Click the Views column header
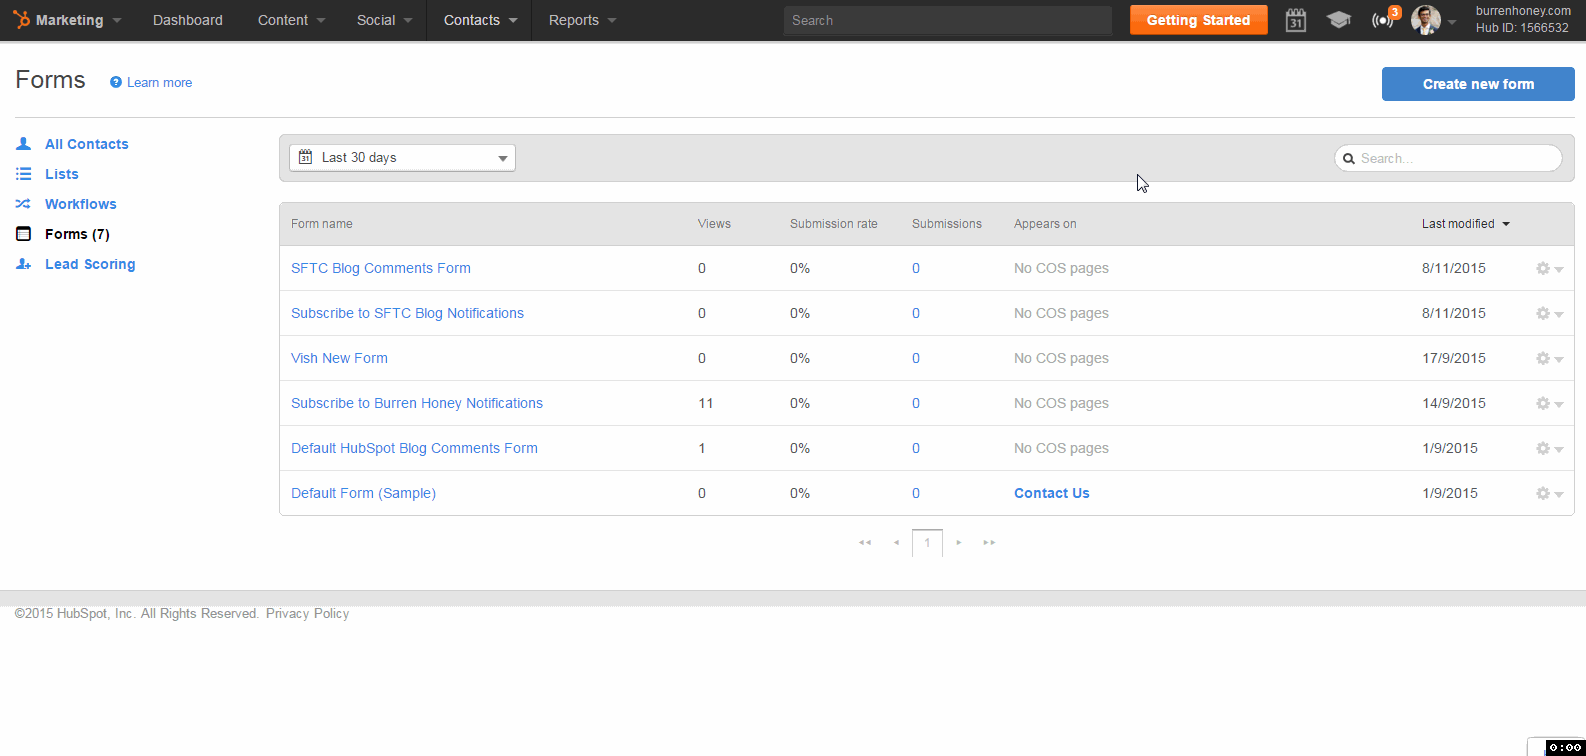 click(714, 224)
